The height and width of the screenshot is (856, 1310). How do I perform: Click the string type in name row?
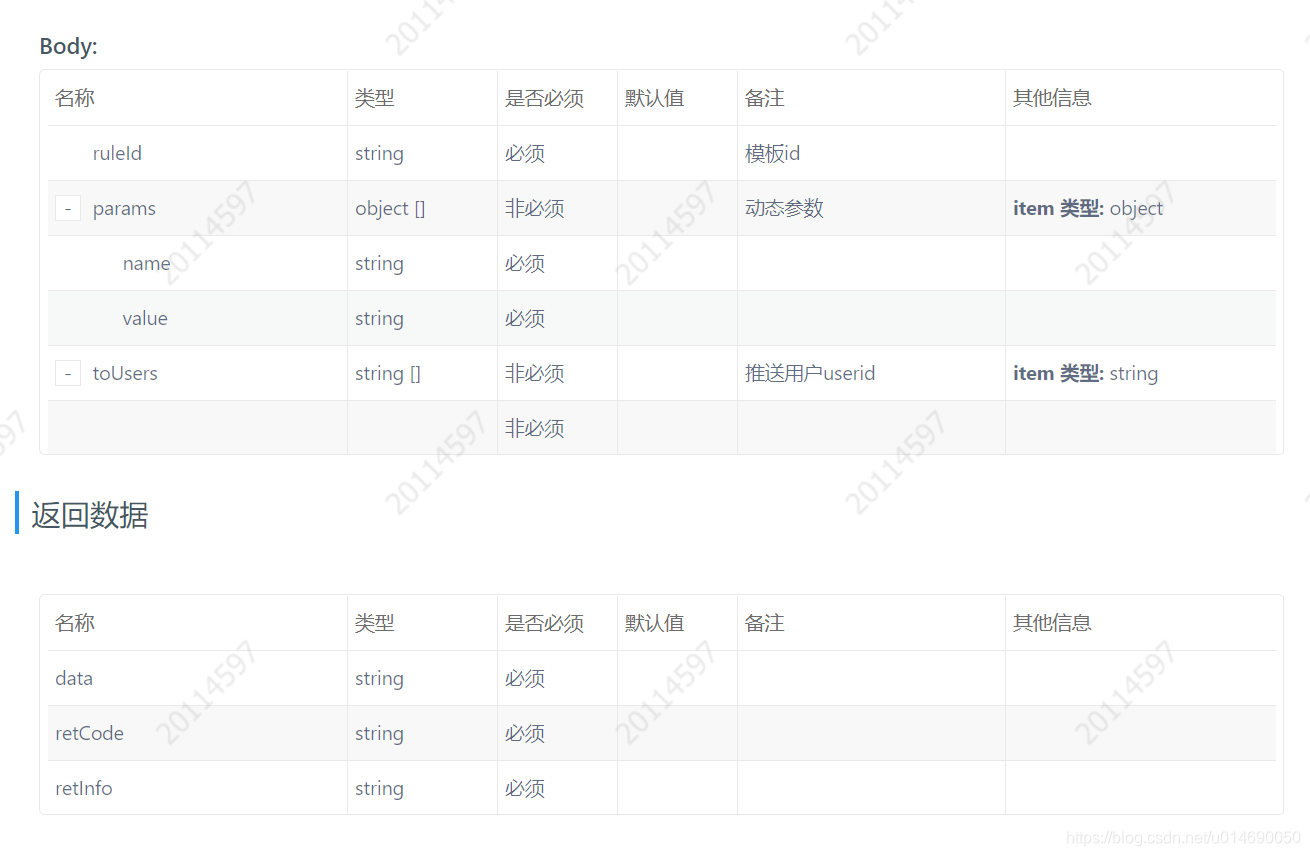[379, 263]
